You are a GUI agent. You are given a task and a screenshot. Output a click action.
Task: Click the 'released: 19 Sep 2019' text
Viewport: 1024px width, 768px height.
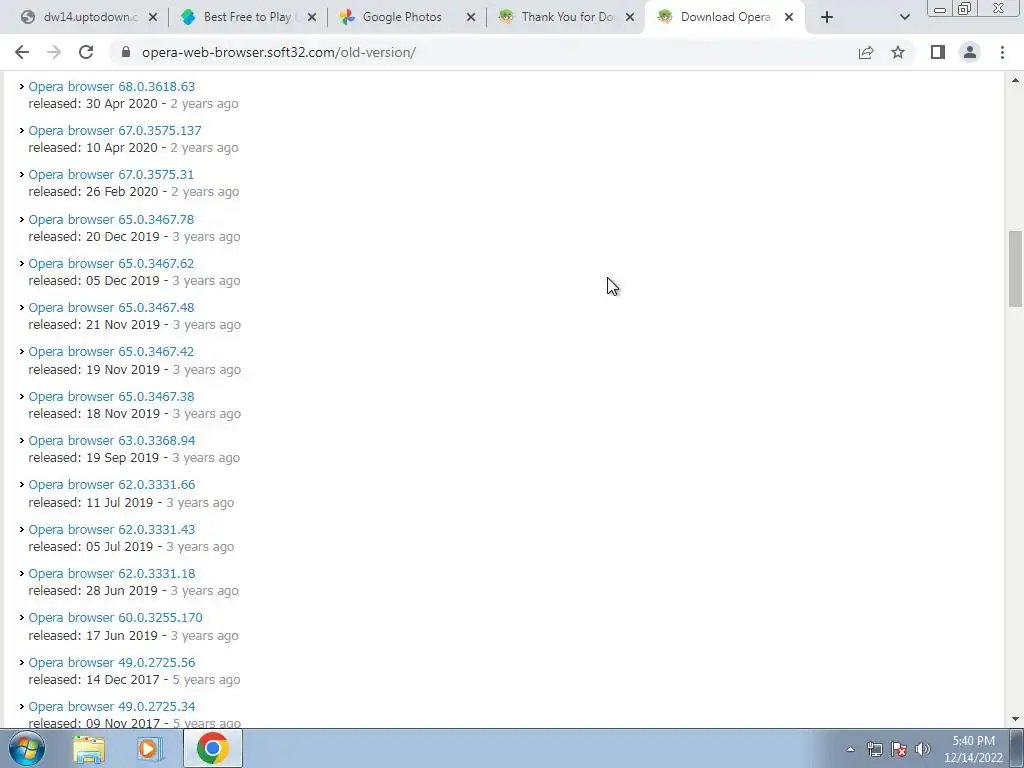pyautogui.click(x=93, y=458)
